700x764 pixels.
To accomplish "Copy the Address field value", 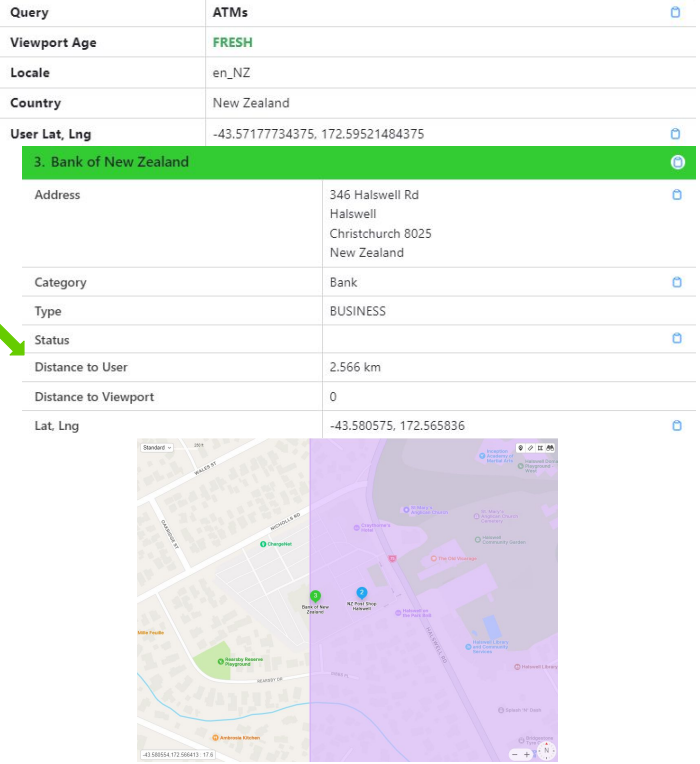I will [677, 195].
